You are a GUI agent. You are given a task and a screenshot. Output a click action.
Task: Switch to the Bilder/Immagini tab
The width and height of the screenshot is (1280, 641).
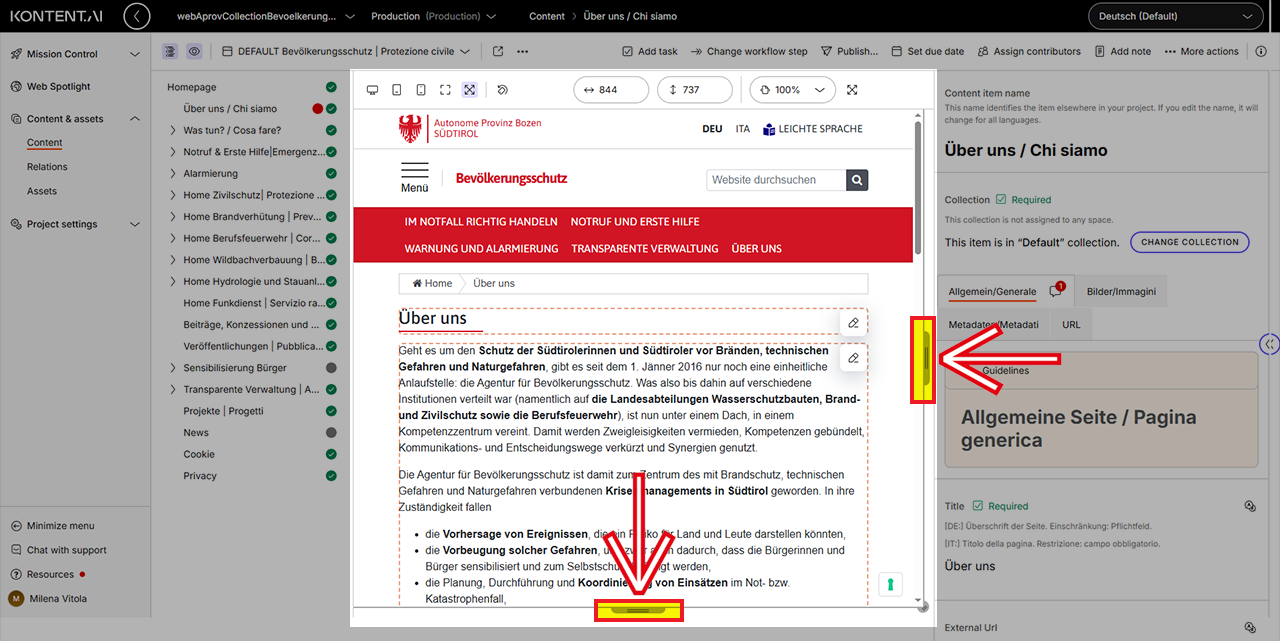point(1121,292)
